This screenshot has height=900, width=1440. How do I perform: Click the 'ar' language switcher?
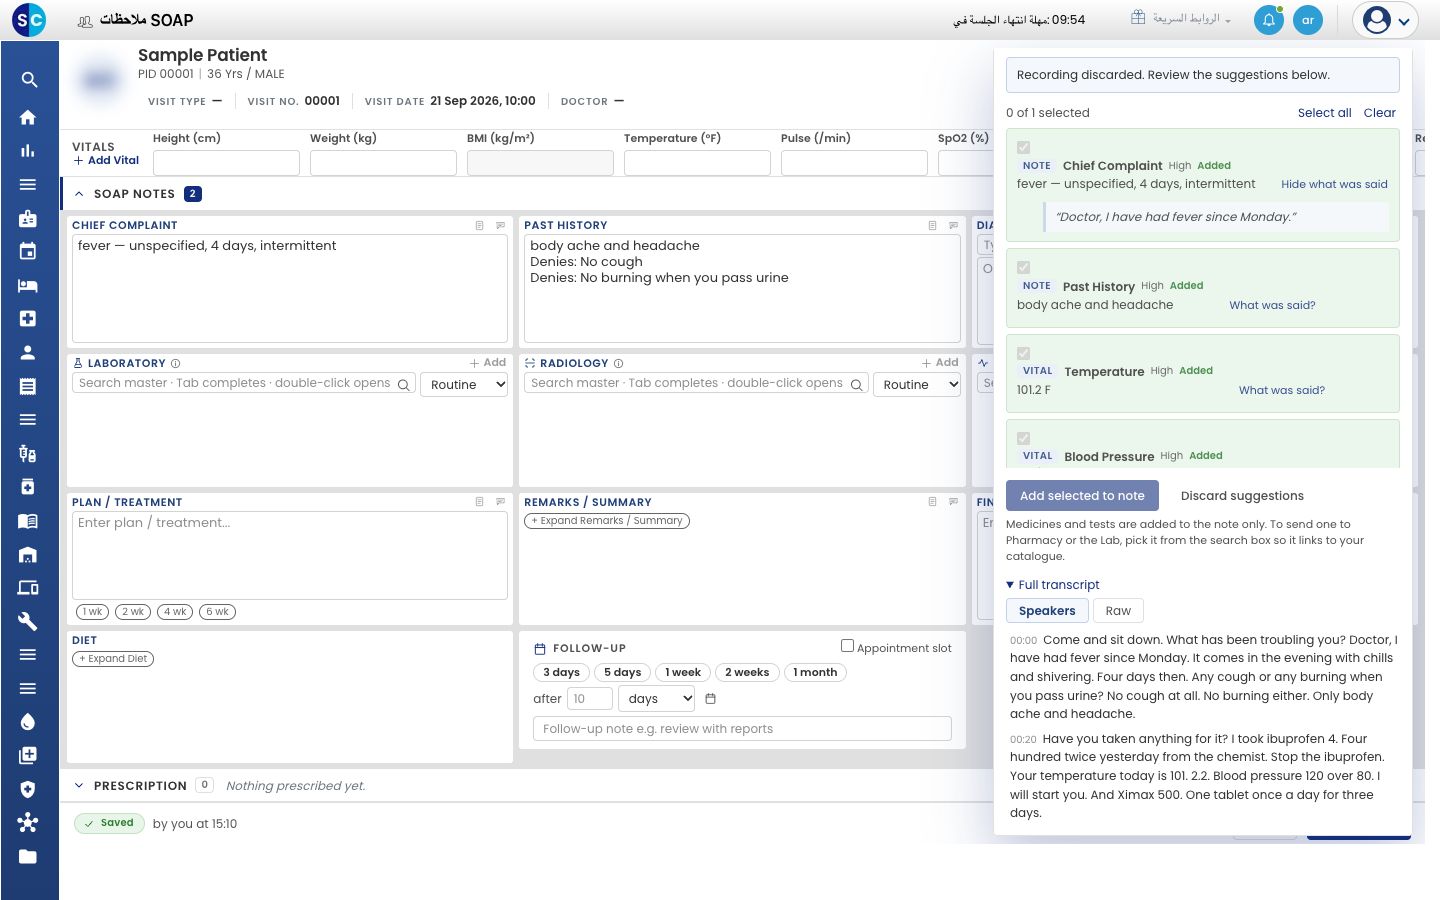point(1308,20)
